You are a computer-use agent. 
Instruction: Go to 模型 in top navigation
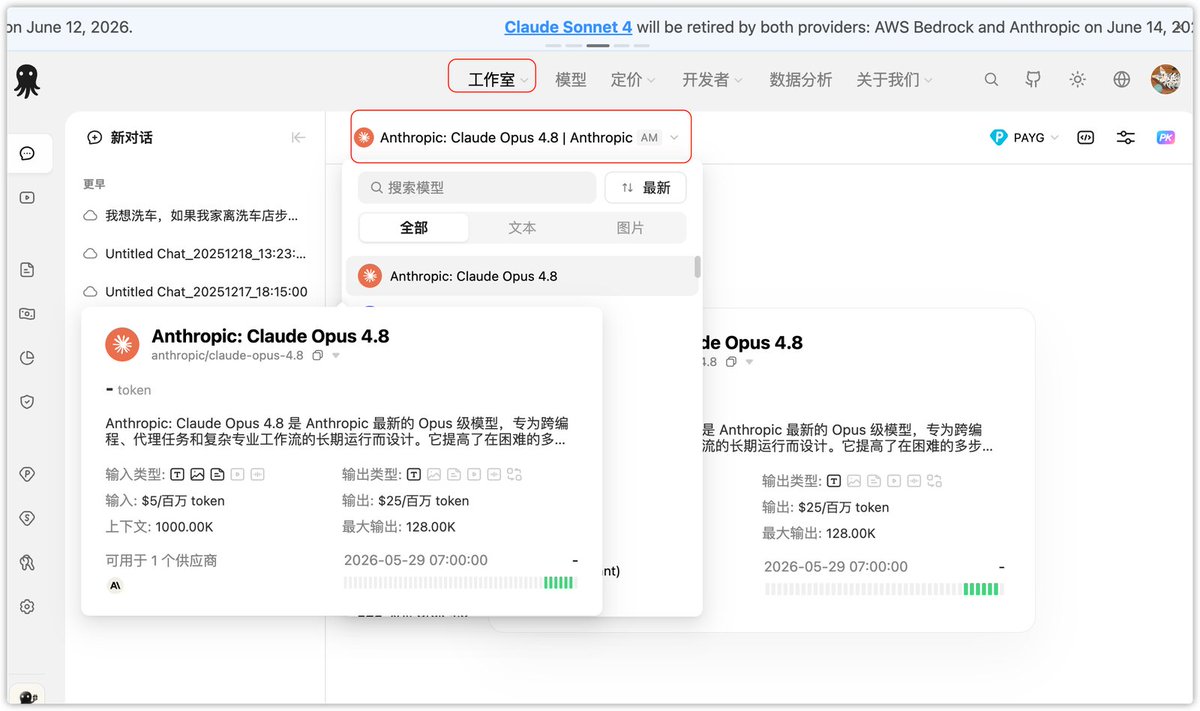(x=571, y=80)
